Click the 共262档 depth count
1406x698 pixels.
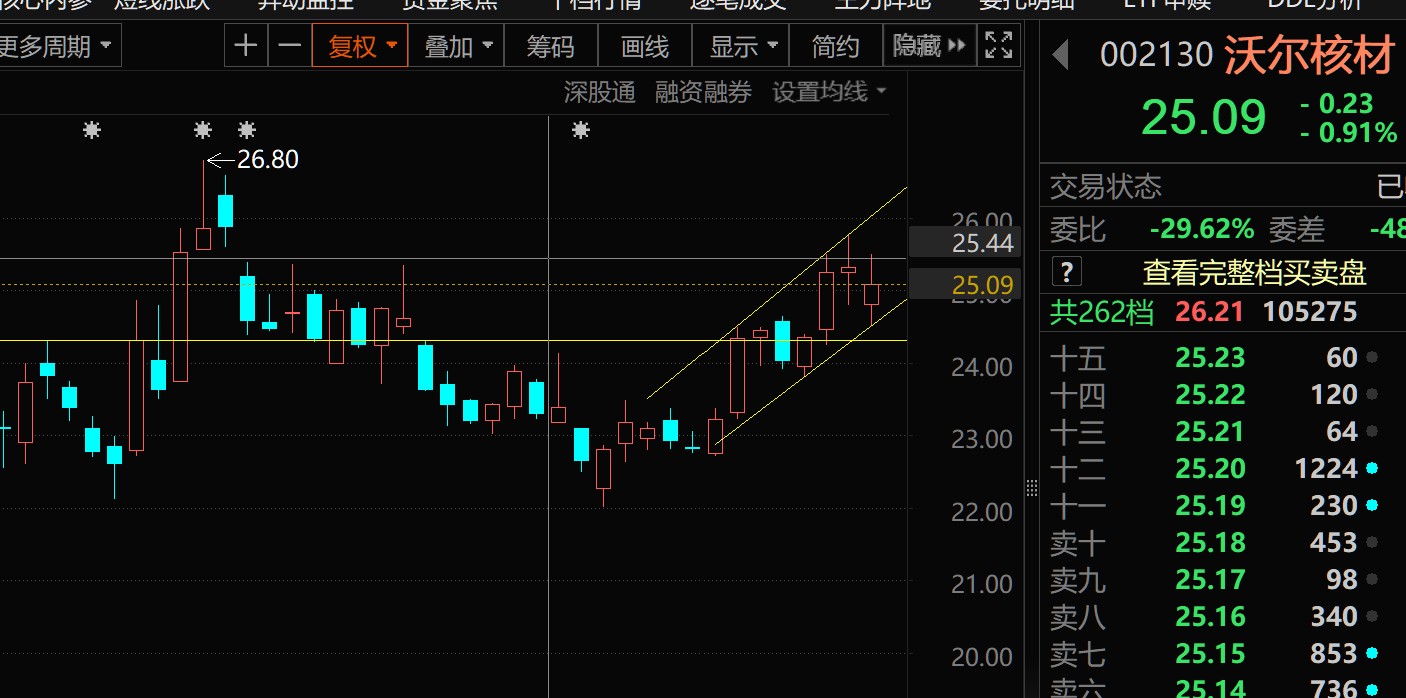[x=1101, y=312]
